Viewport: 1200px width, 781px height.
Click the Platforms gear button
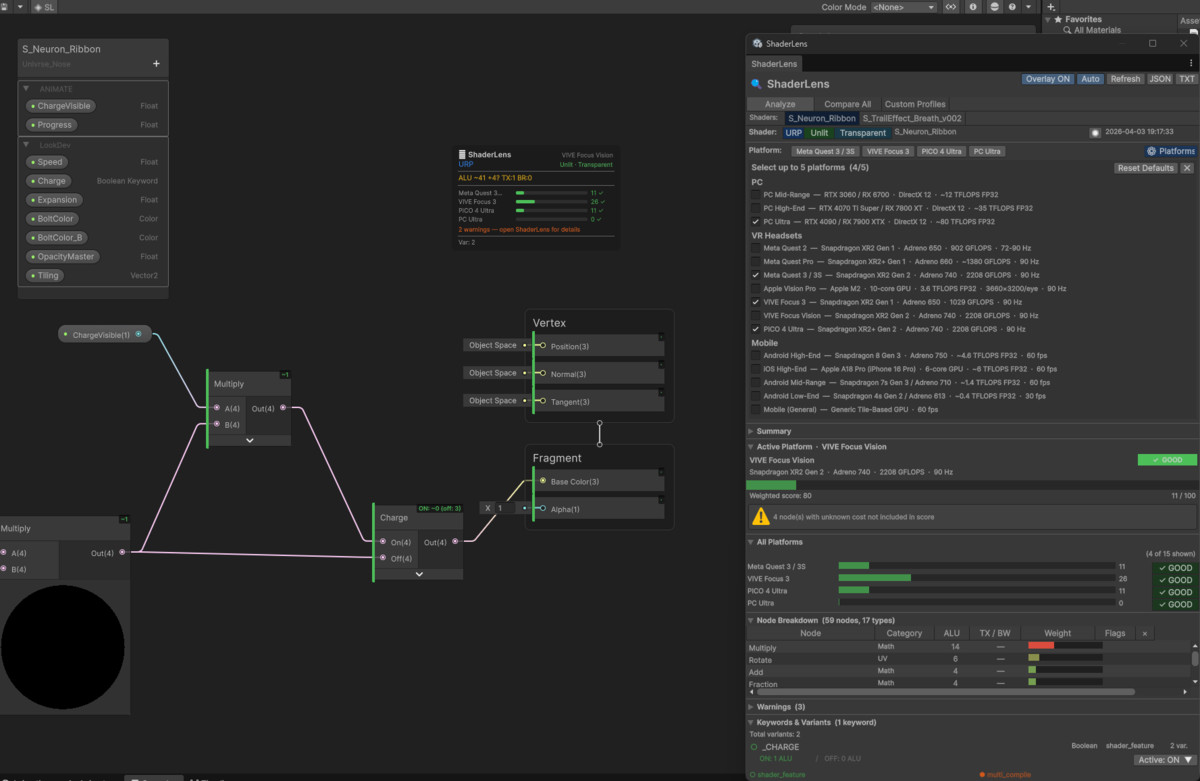click(1170, 151)
